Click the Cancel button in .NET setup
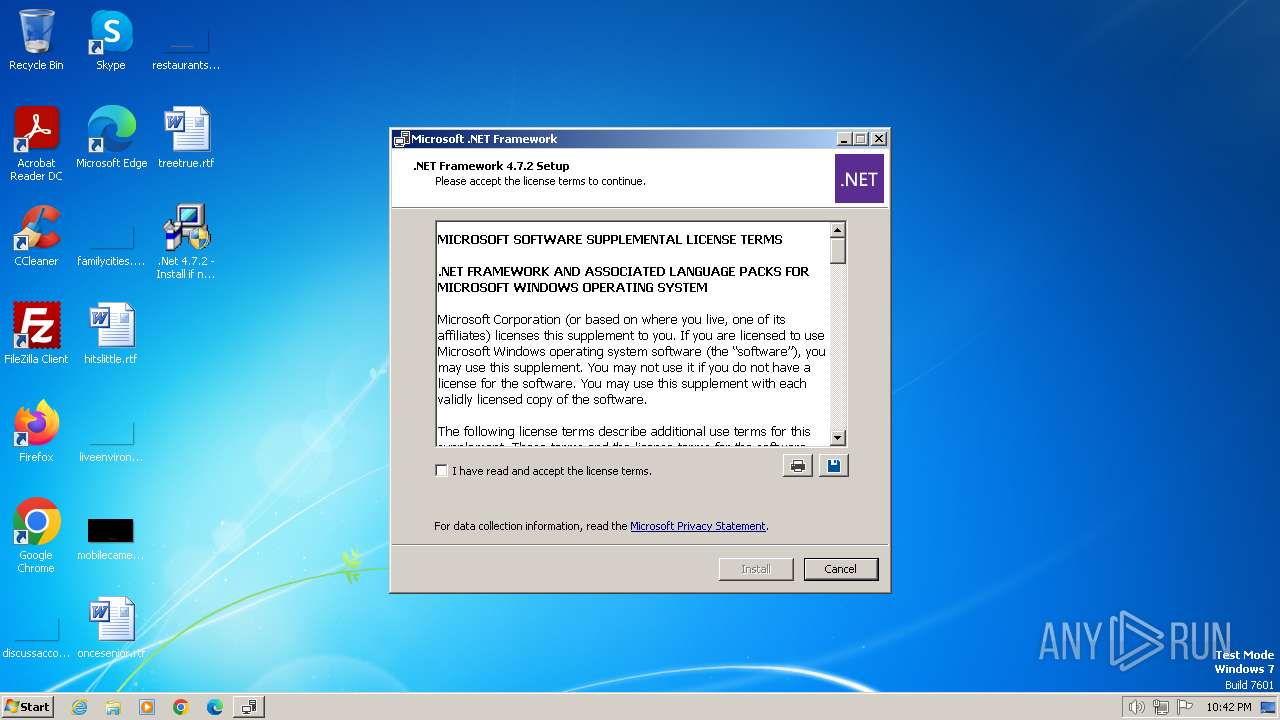The height and width of the screenshot is (720, 1280). coord(840,569)
